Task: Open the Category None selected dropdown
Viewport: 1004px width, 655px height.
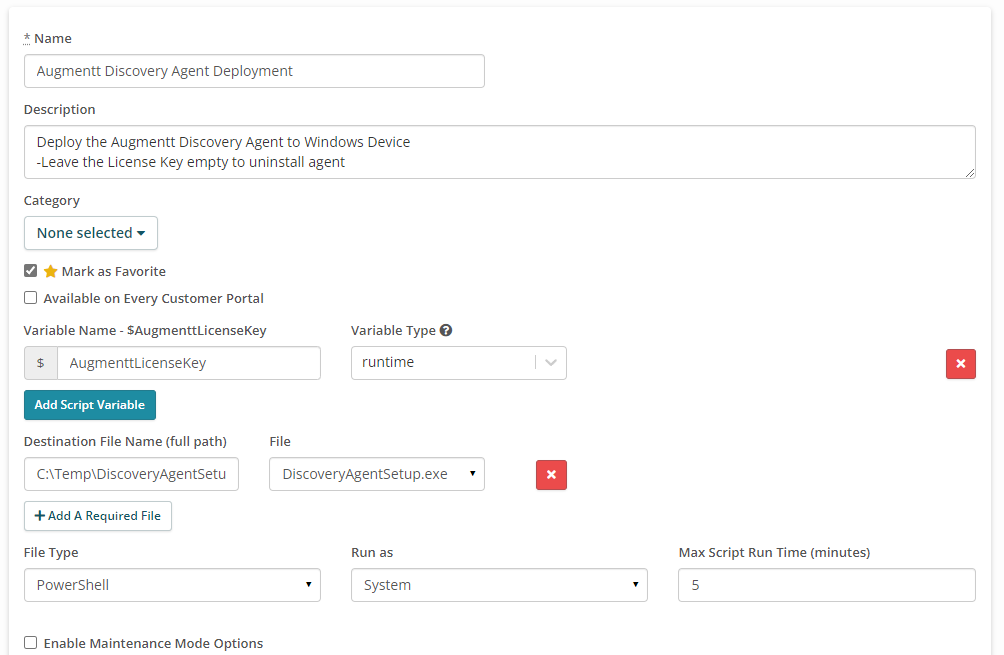Action: 91,233
